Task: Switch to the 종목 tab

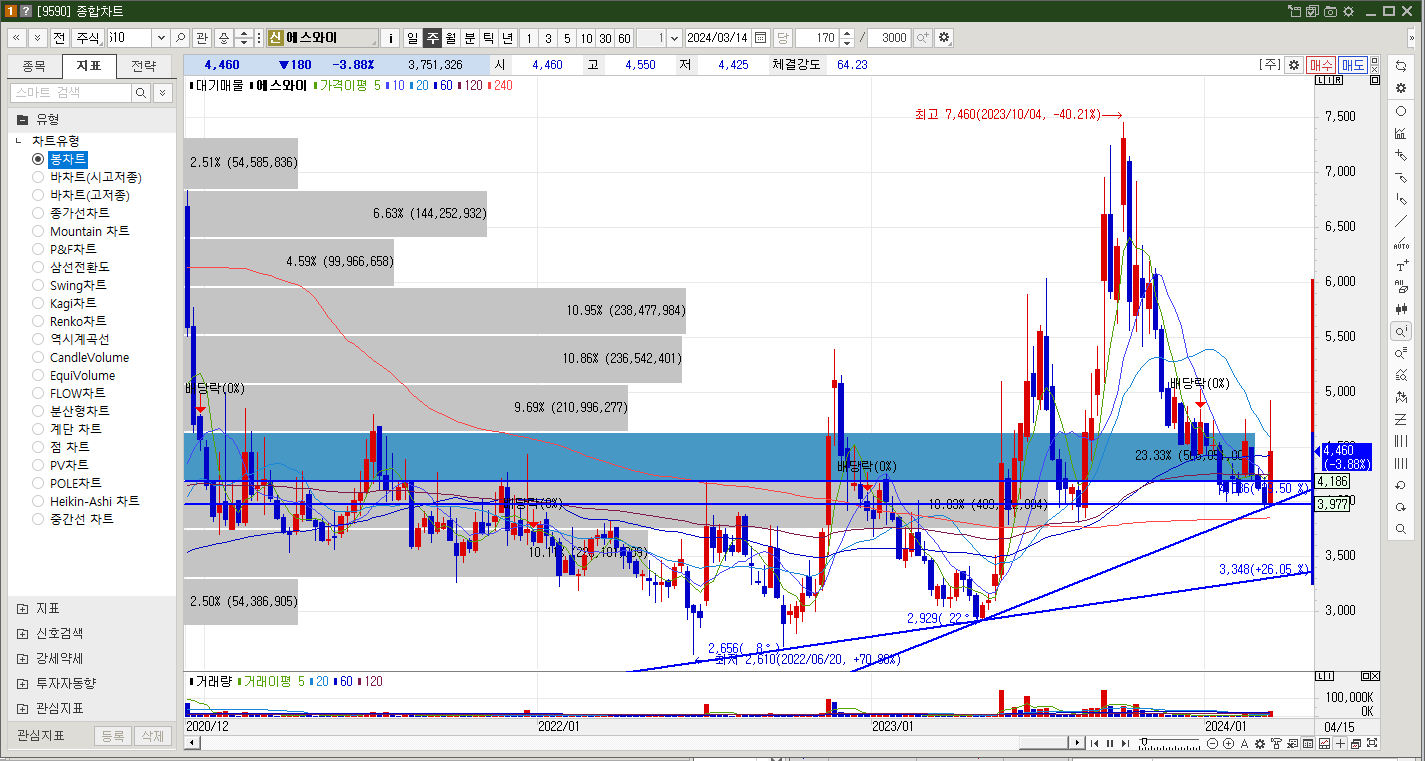Action: point(34,66)
